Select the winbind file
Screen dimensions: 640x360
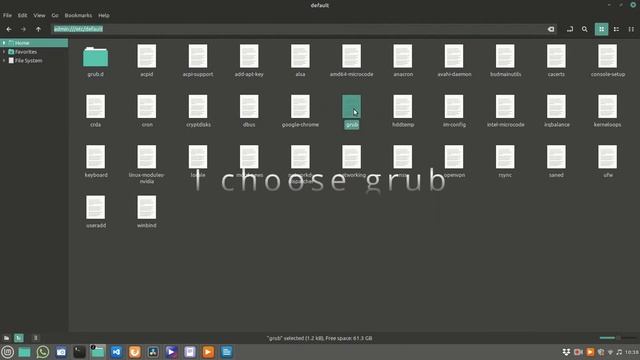147,211
